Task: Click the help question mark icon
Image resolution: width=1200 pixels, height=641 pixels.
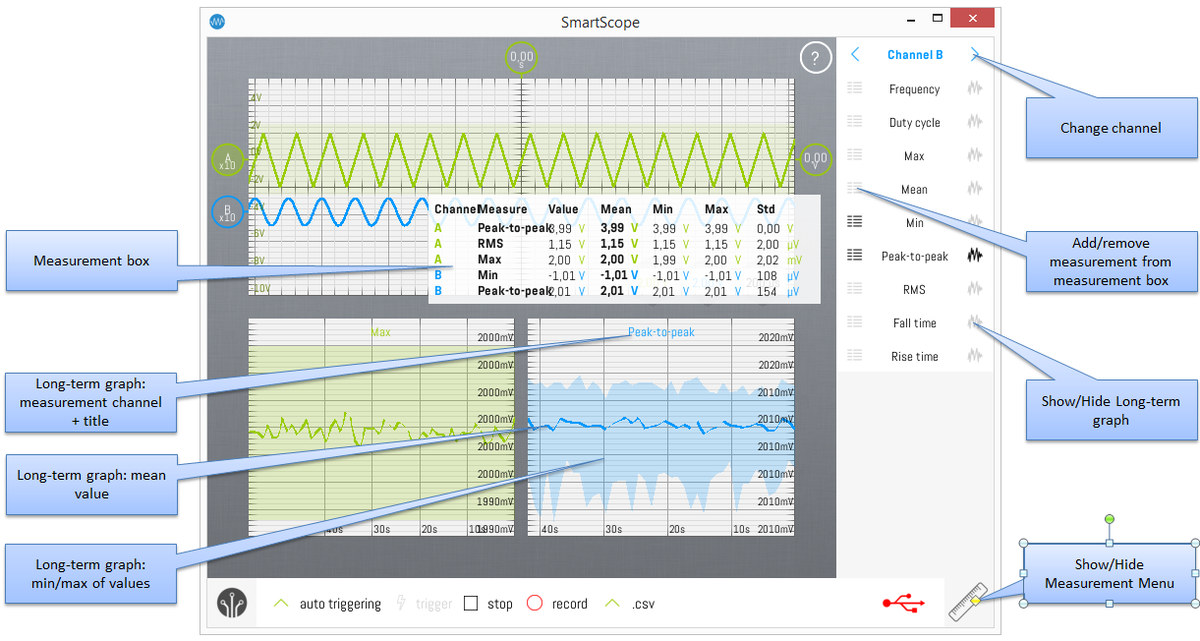Action: coord(815,58)
